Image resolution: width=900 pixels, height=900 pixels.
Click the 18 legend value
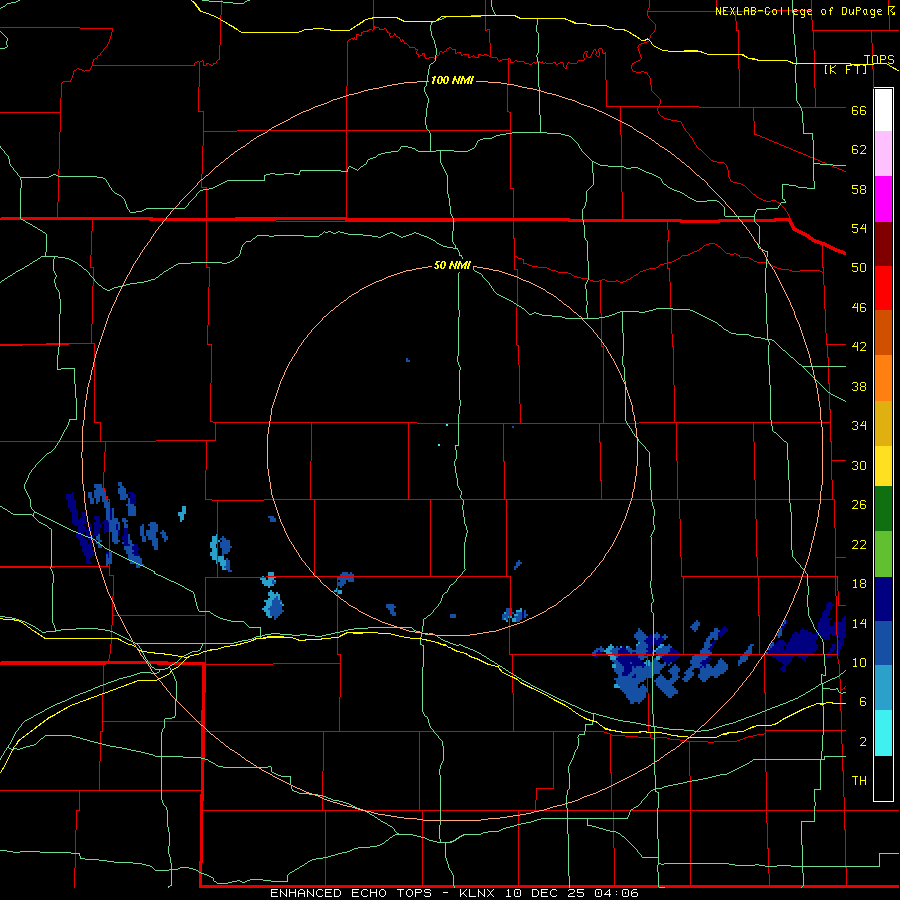[859, 584]
